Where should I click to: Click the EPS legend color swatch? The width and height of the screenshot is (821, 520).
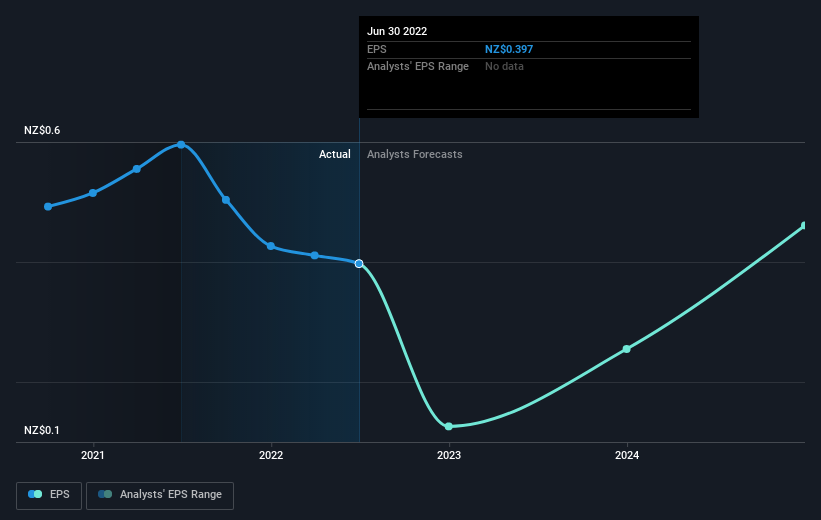(35, 494)
